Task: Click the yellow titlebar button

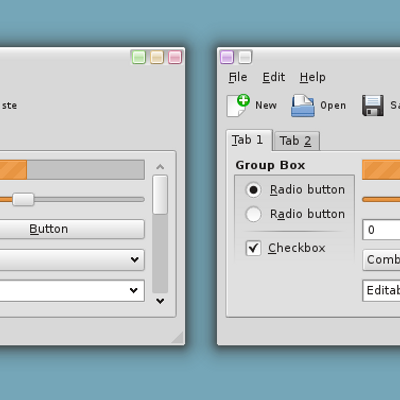Action: (x=157, y=57)
